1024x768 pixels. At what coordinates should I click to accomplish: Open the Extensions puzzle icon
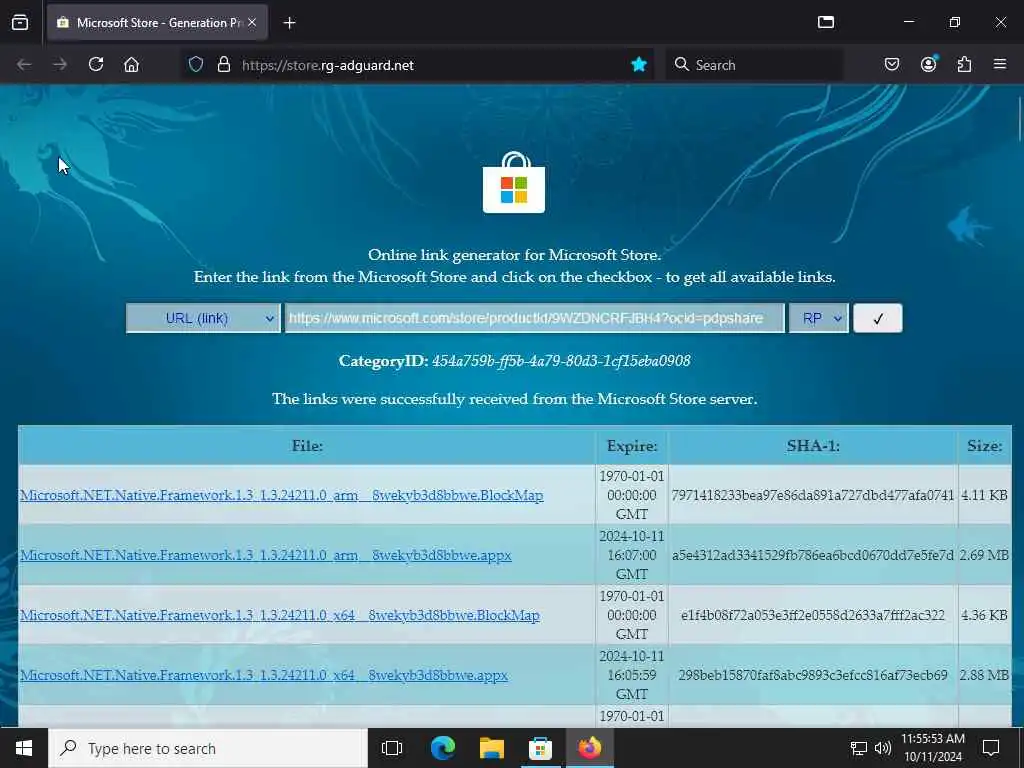click(x=964, y=65)
